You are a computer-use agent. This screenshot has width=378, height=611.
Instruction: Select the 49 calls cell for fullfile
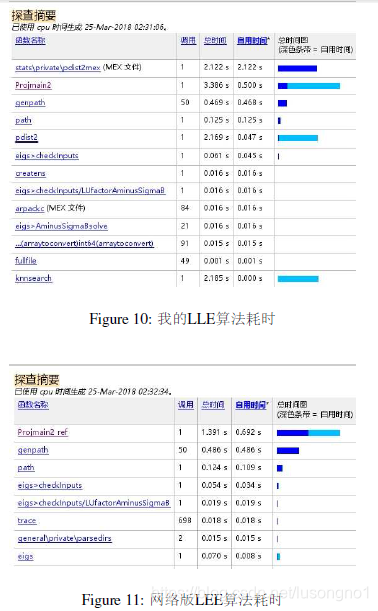point(185,261)
